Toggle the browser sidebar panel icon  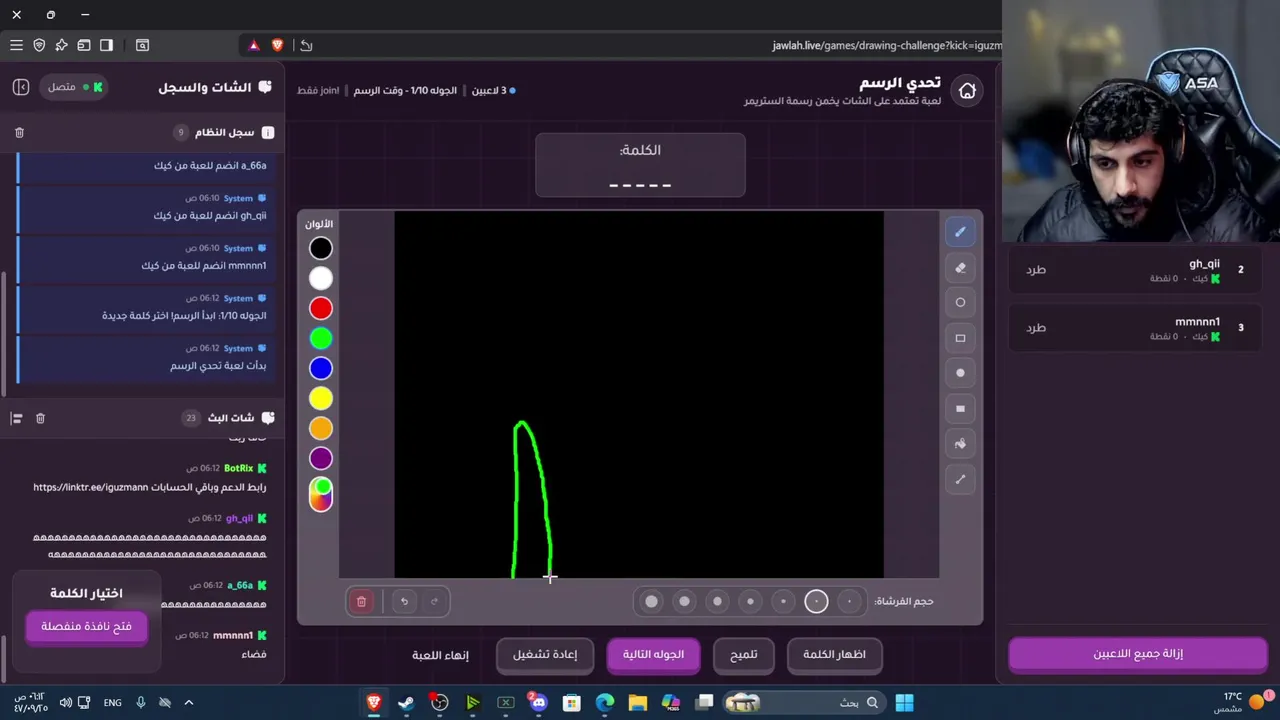(106, 45)
